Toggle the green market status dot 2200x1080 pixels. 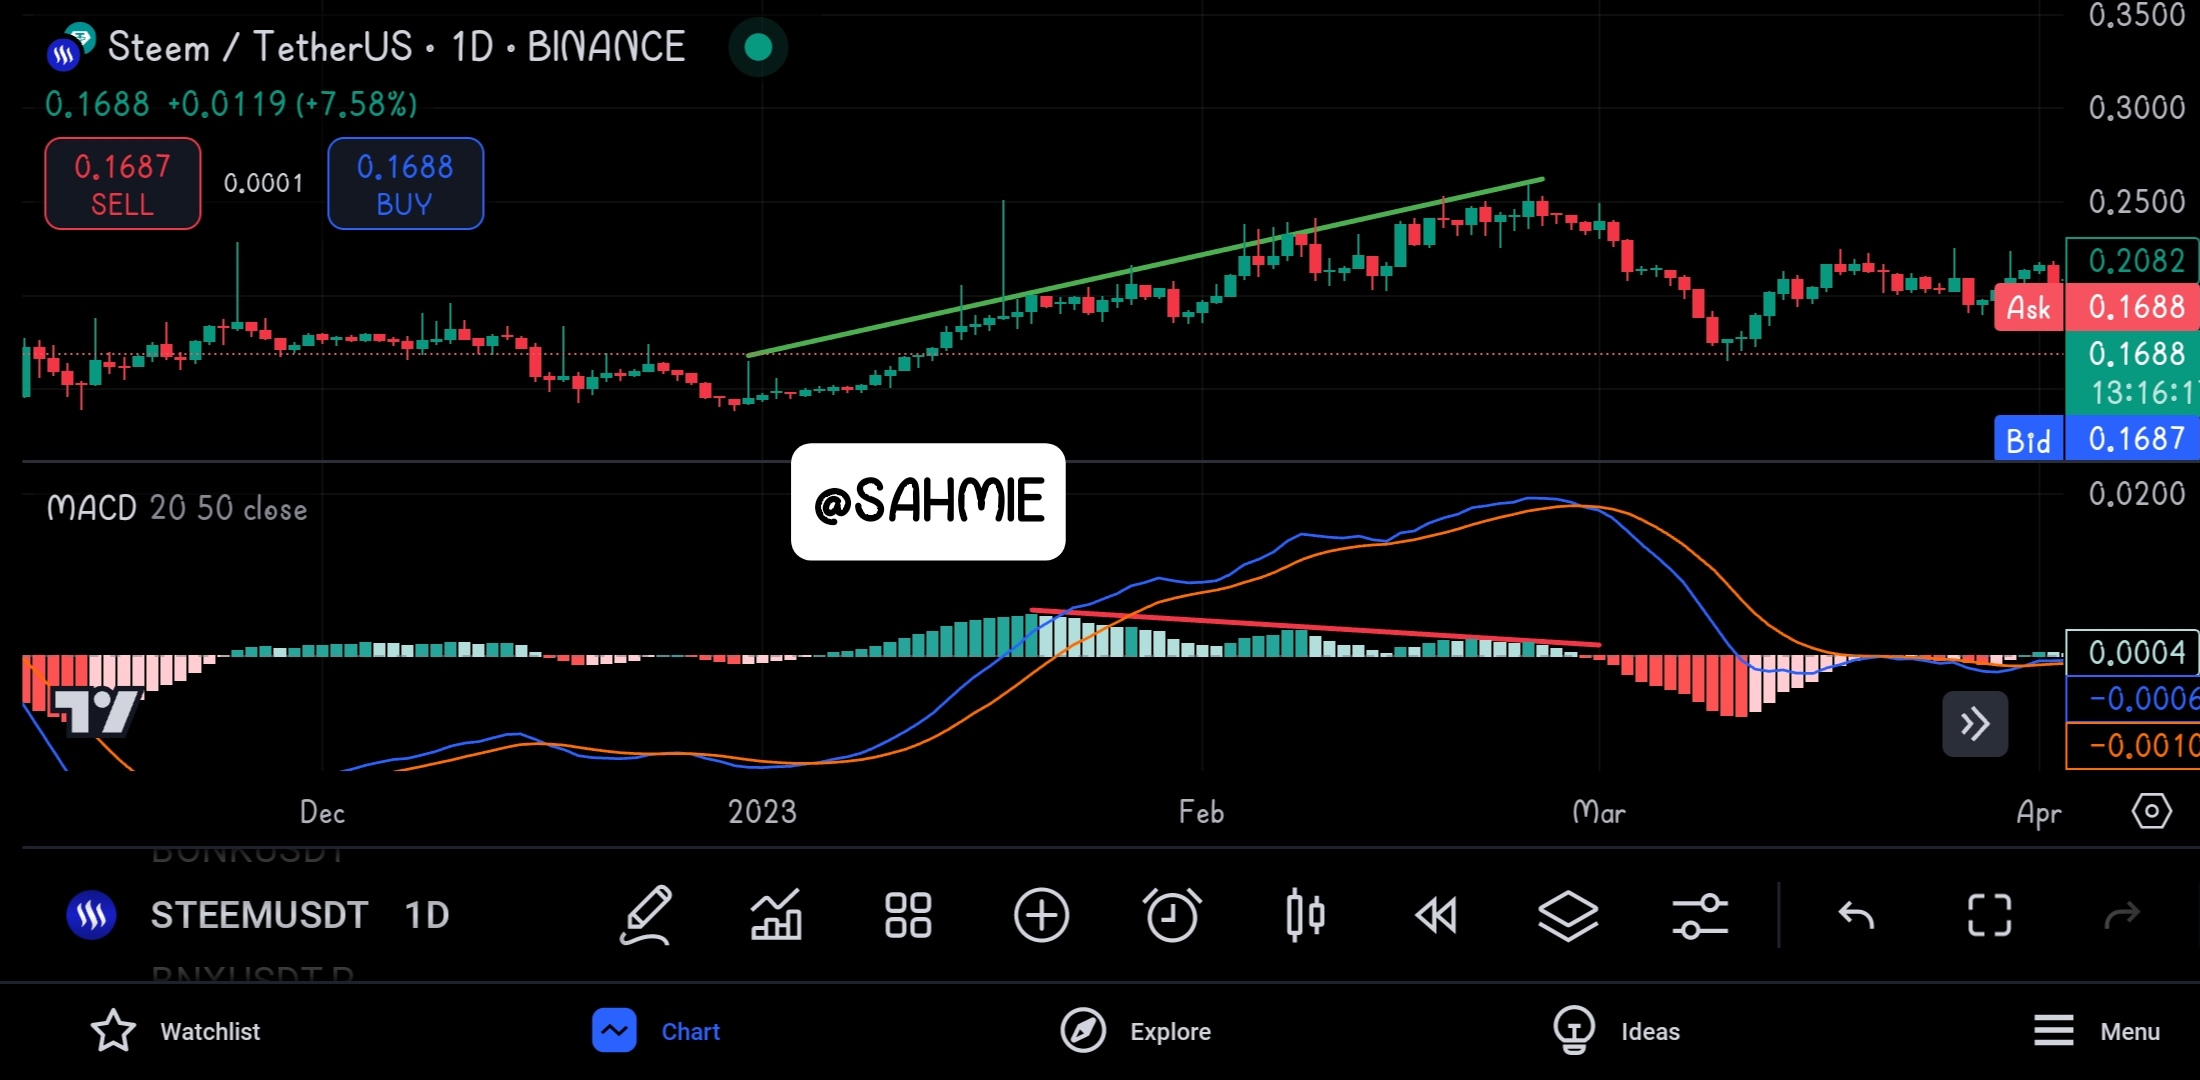[758, 47]
